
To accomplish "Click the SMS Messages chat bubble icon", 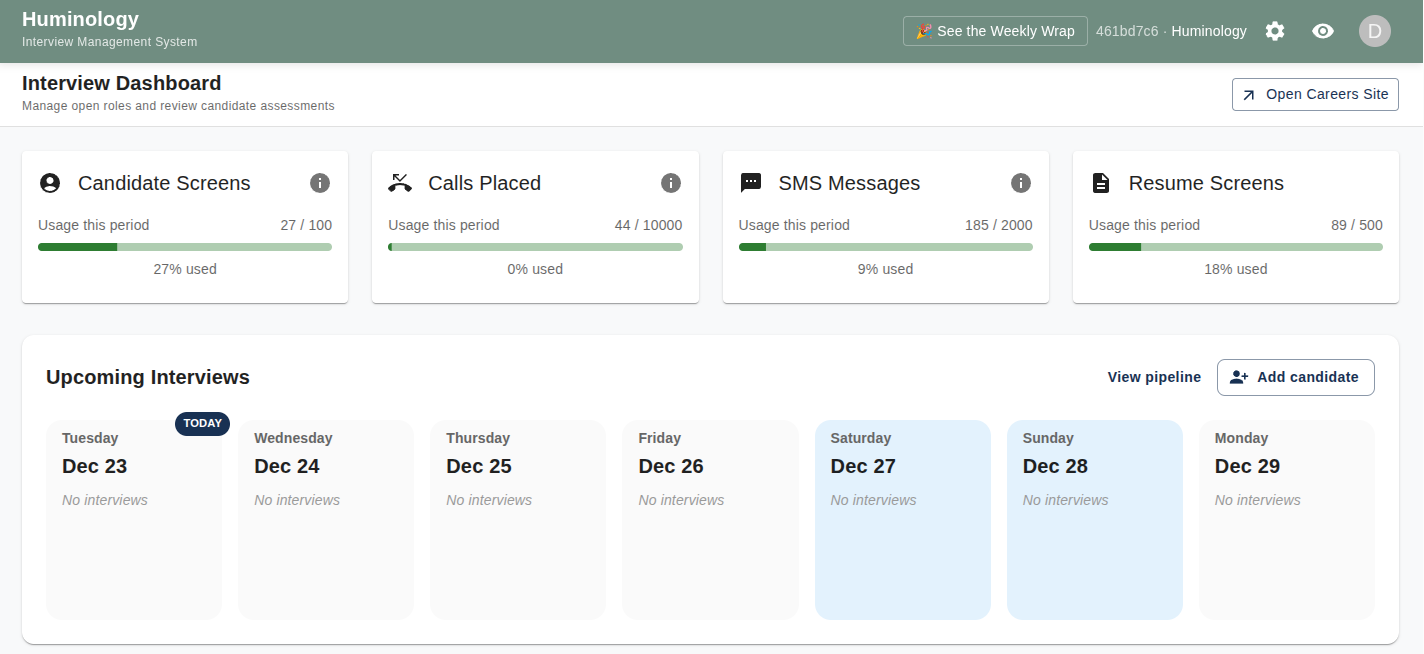I will click(x=750, y=183).
